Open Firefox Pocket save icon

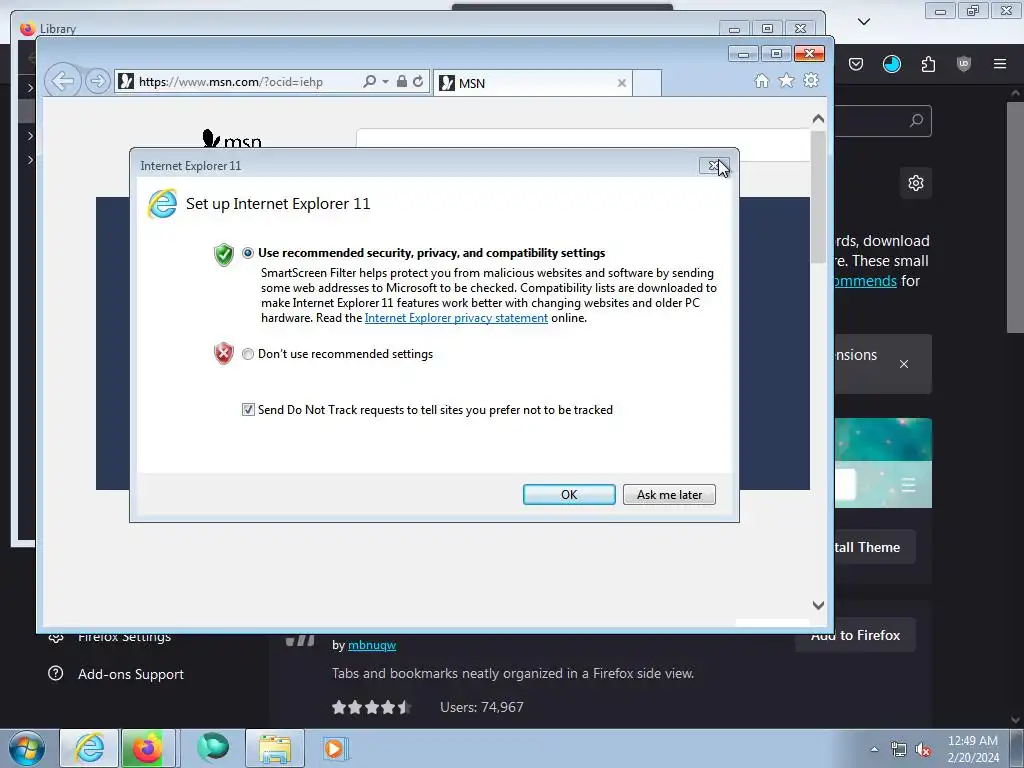pyautogui.click(x=856, y=64)
